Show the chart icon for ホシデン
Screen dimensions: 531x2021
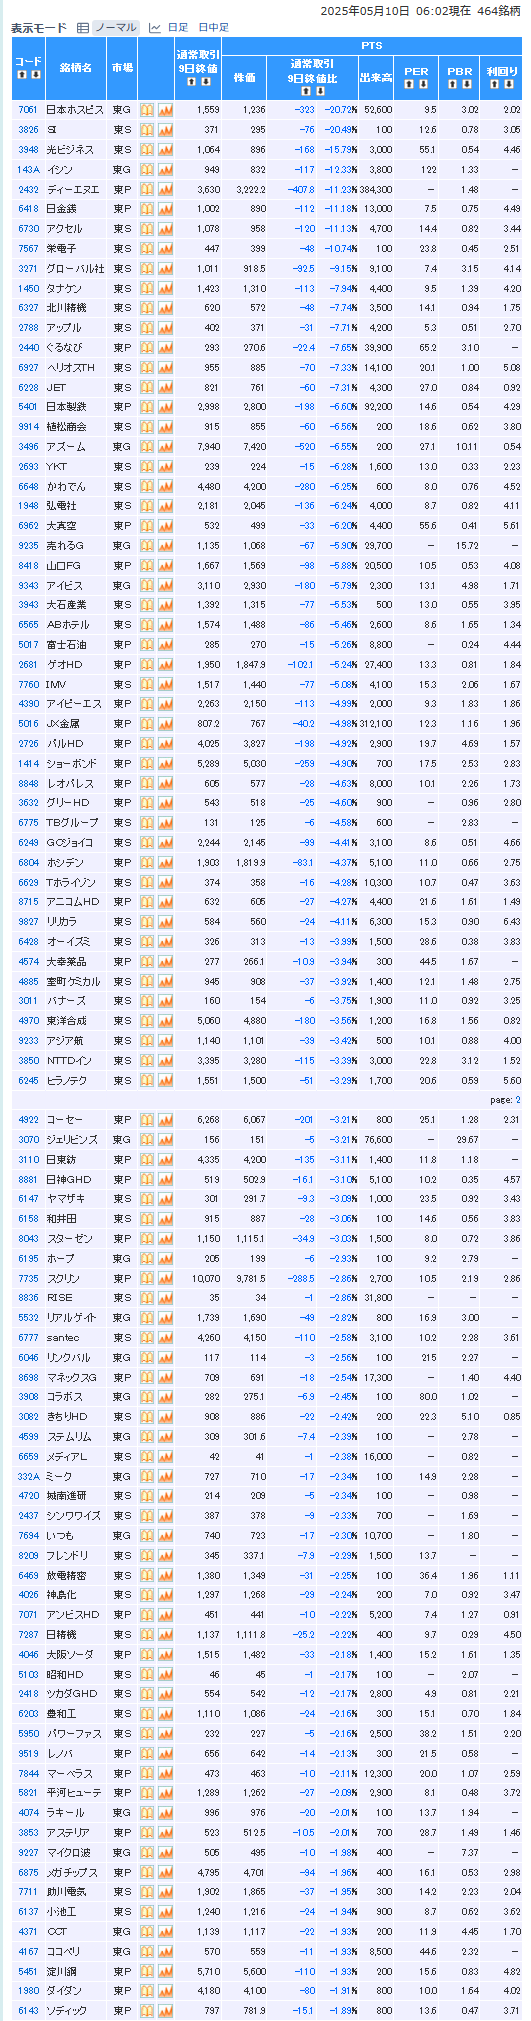pyautogui.click(x=165, y=862)
